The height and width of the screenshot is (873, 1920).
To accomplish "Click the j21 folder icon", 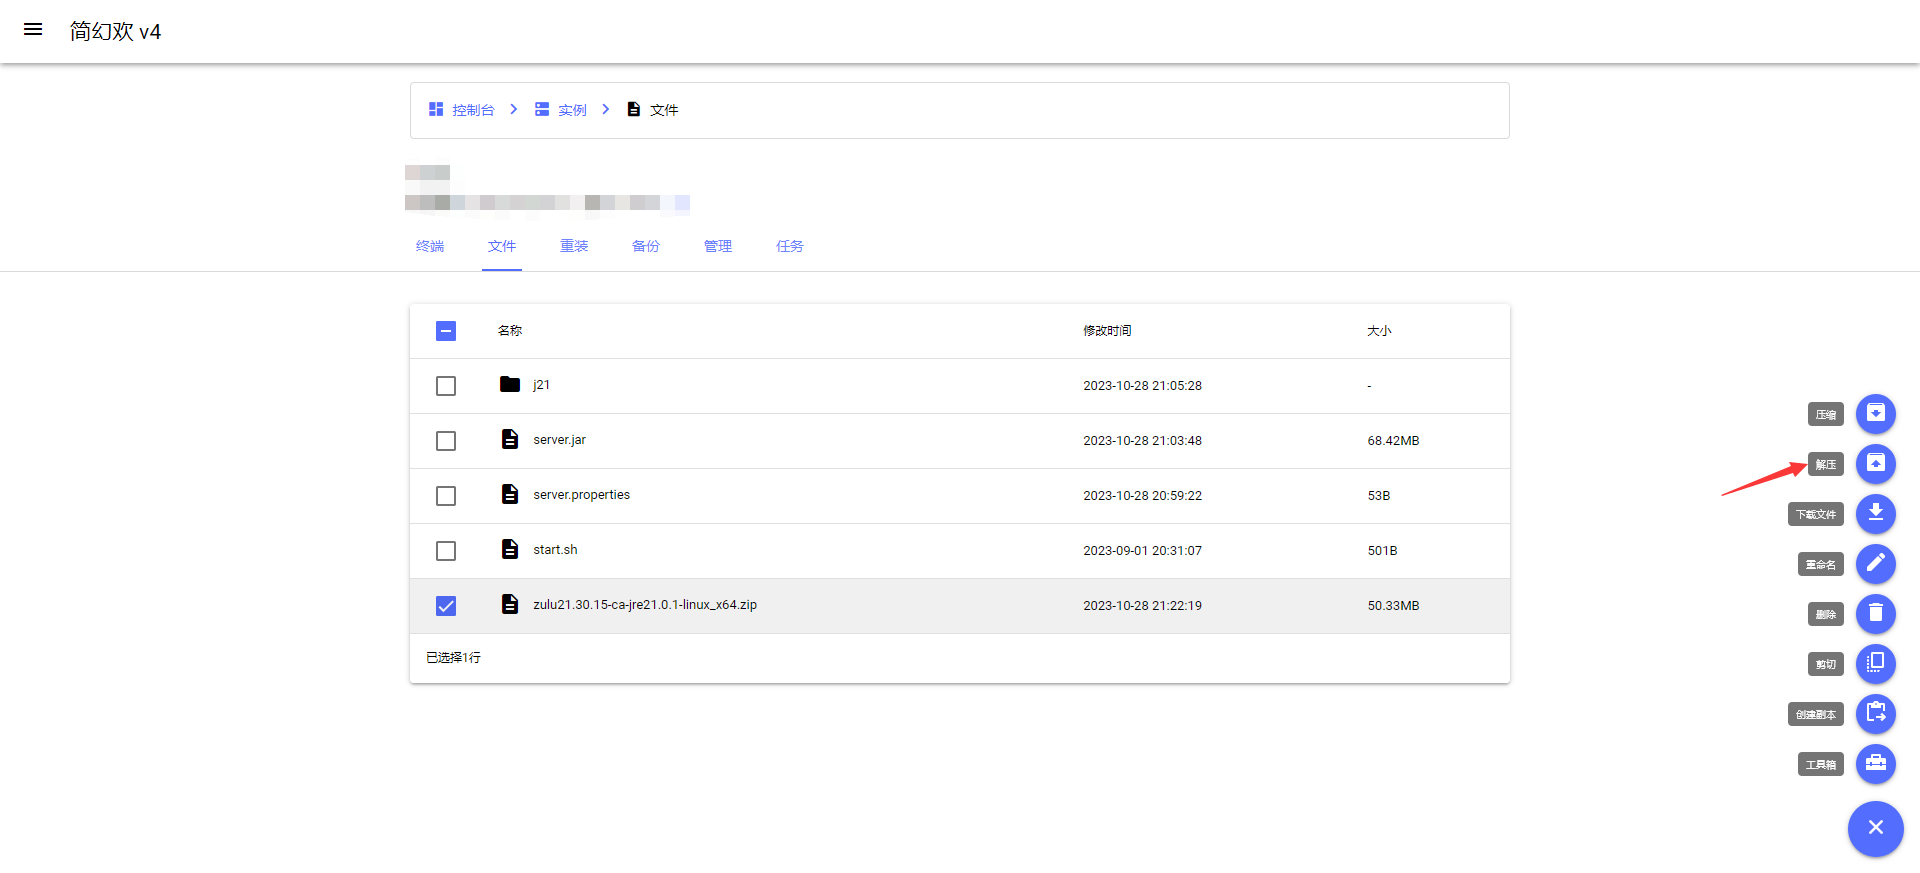I will (510, 385).
